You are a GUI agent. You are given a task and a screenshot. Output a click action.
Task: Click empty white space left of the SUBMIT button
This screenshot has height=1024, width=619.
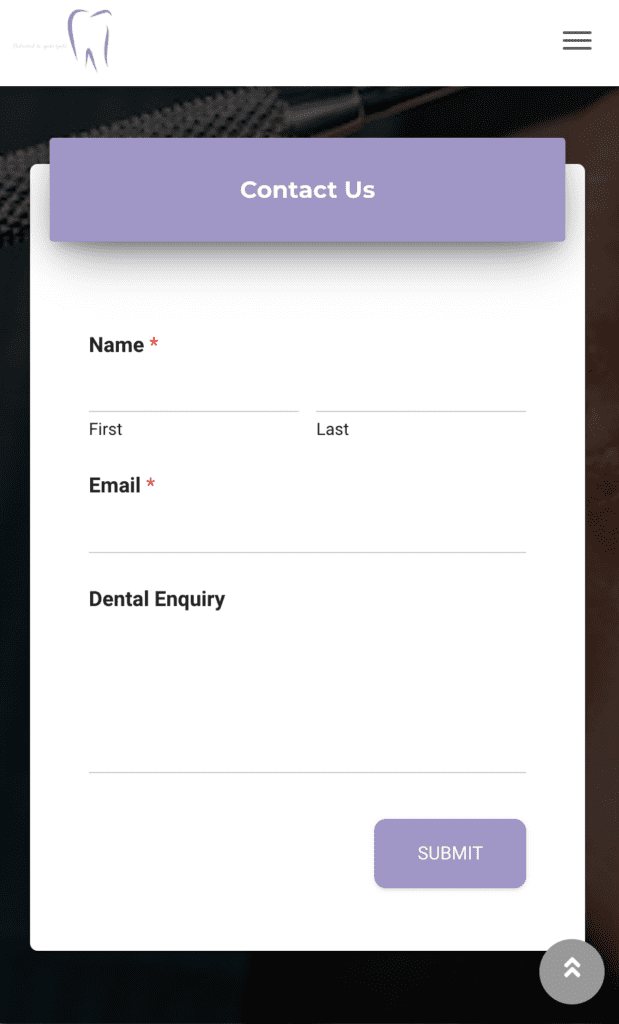(220, 853)
